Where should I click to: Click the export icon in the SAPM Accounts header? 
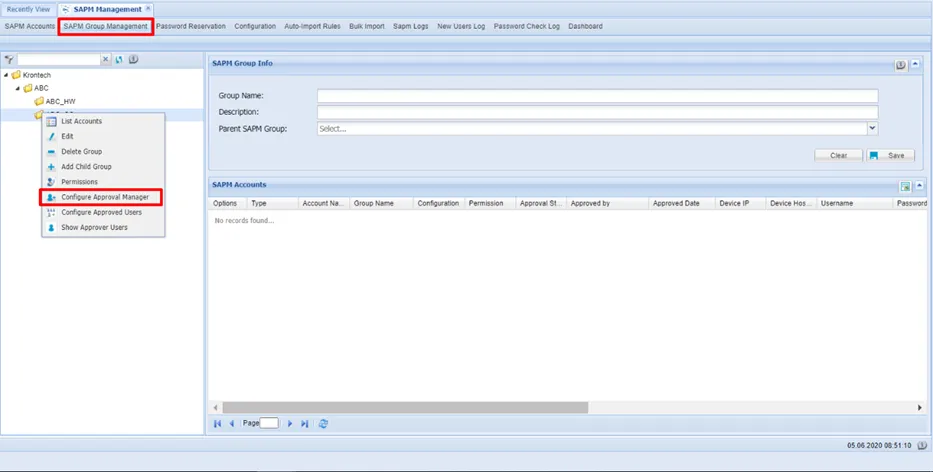[905, 187]
